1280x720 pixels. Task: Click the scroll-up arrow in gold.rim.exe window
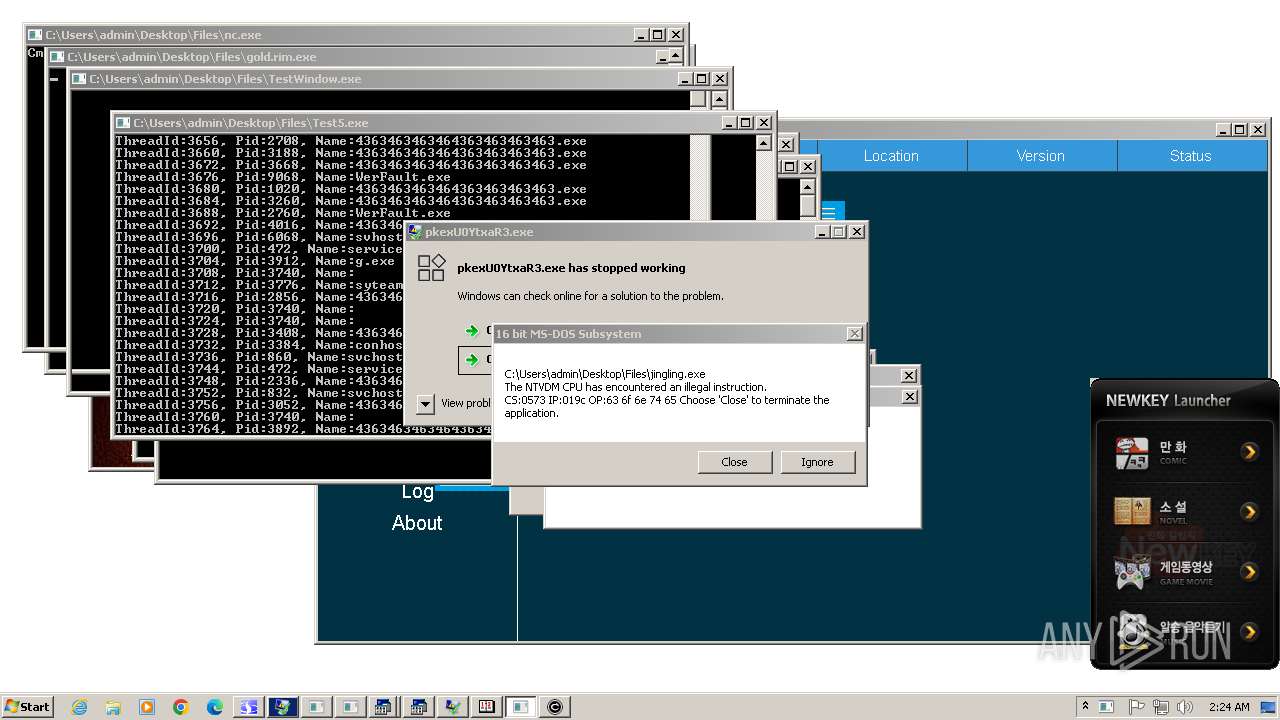[x=676, y=57]
